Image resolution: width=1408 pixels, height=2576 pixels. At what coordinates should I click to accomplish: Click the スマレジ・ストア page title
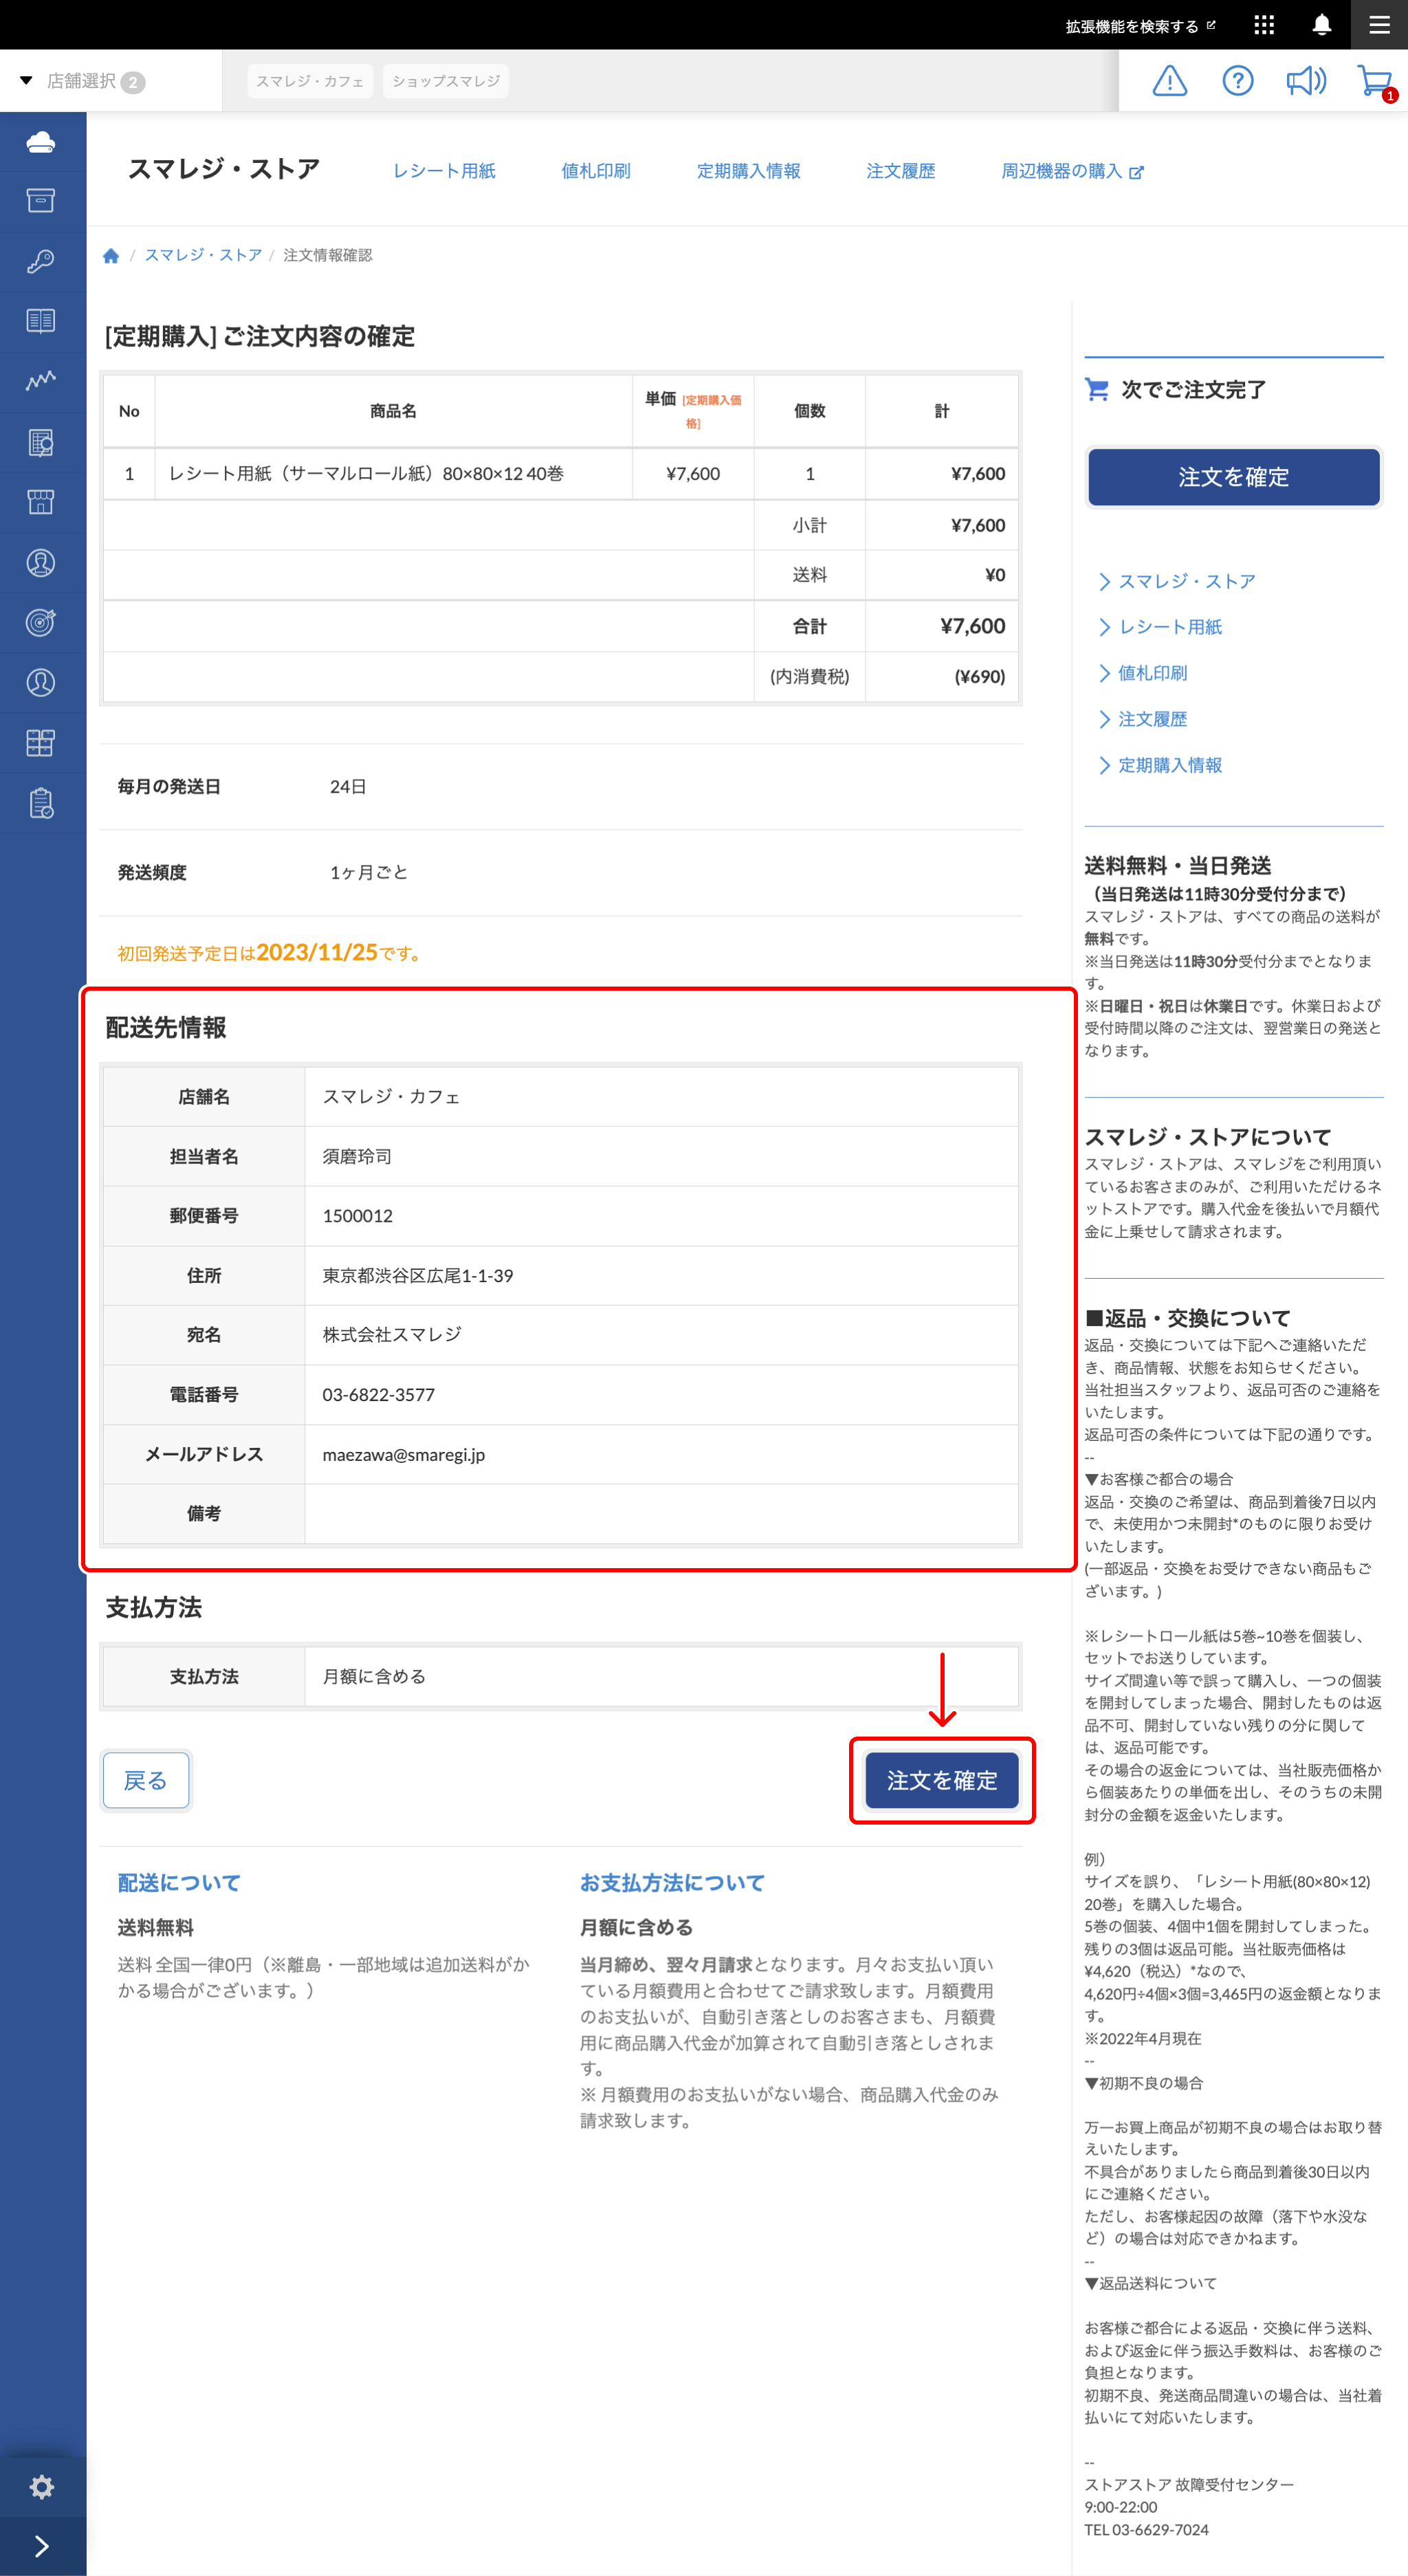coord(224,169)
